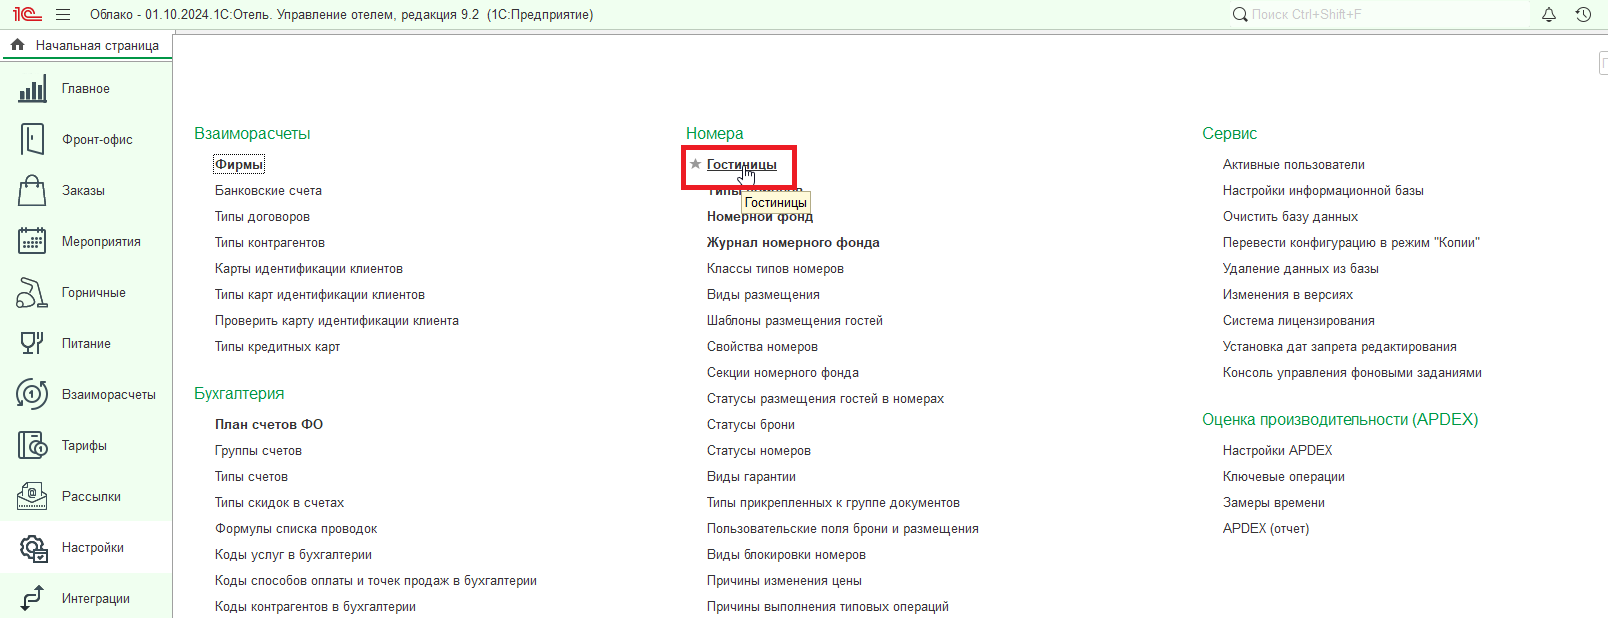Screen dimensions: 1608x618
Task: Open history clock icon
Action: pyautogui.click(x=1583, y=15)
